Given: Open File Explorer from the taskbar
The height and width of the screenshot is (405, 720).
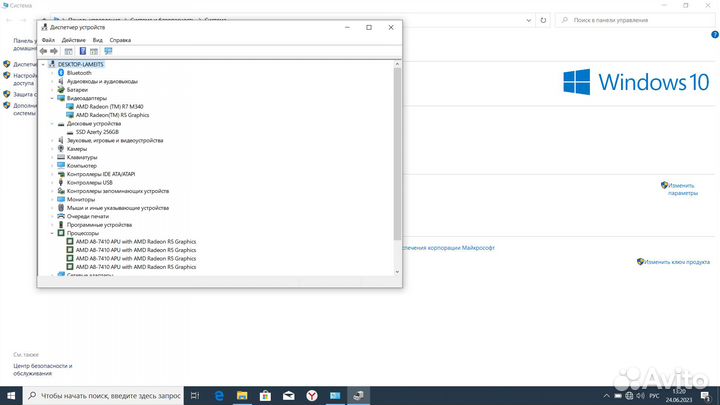Looking at the screenshot, I should pos(242,396).
